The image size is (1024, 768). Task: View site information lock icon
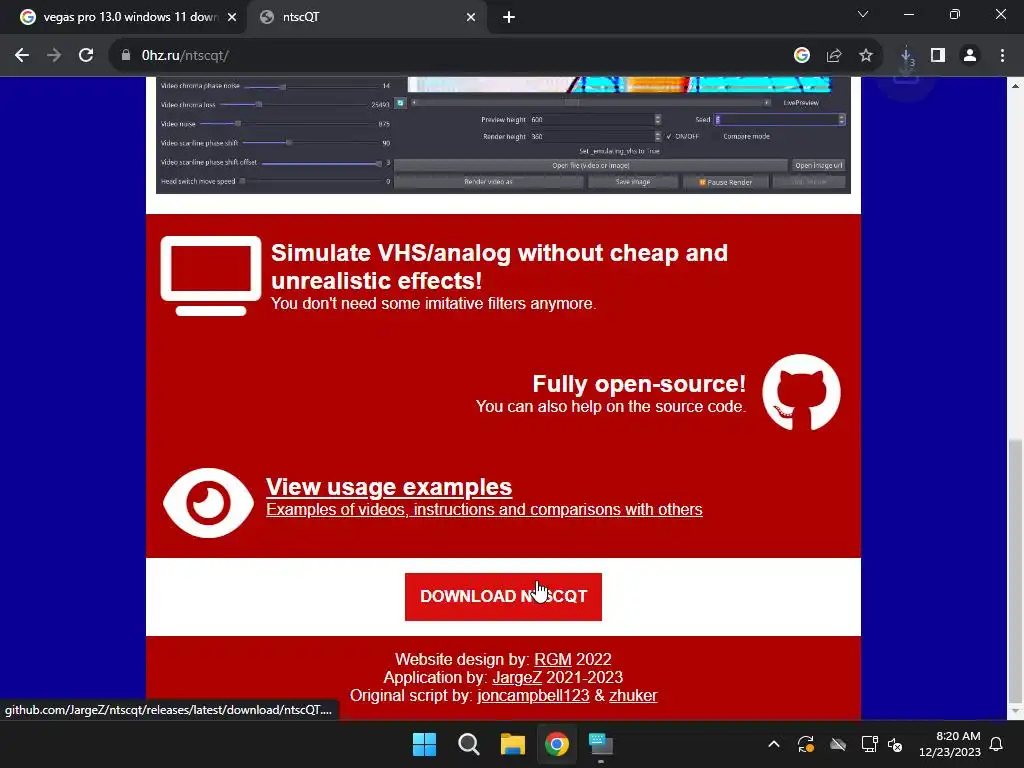click(126, 56)
